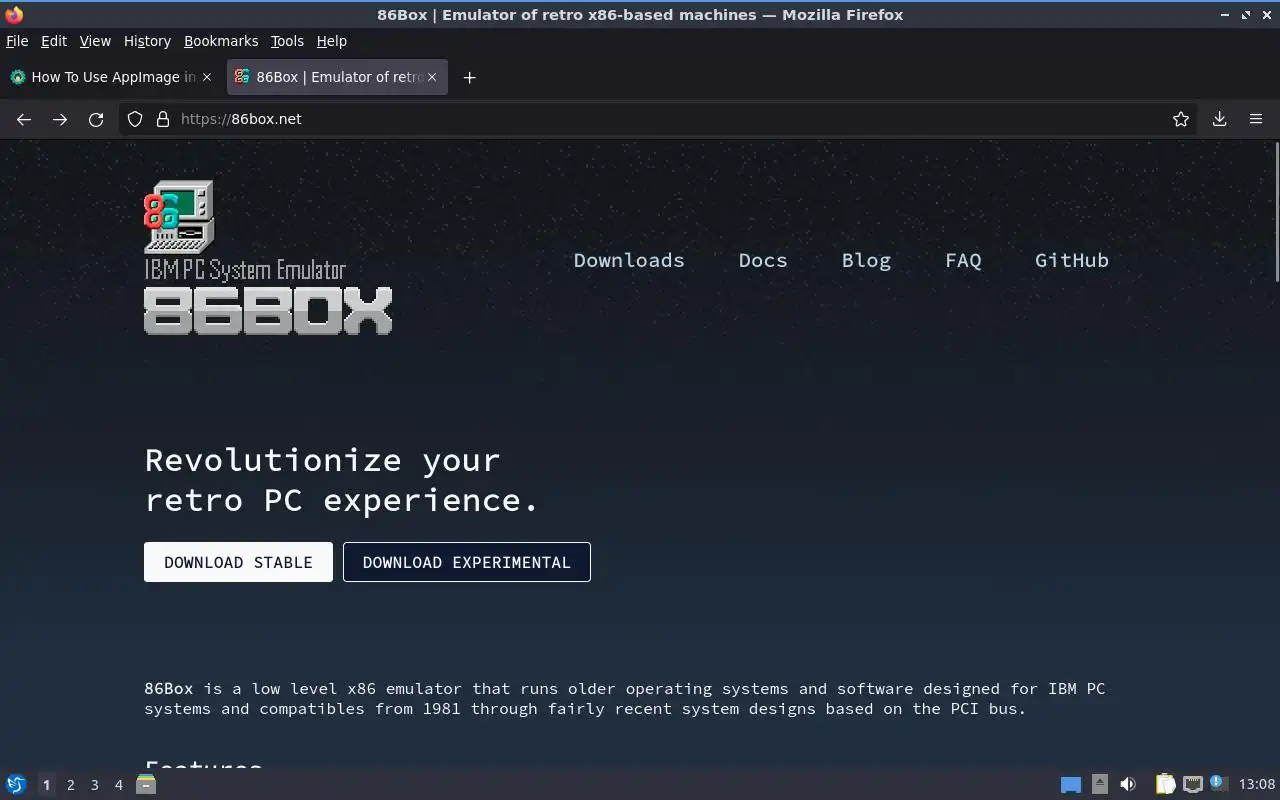Open the file manager in taskbar
The image size is (1280, 800).
146,784
